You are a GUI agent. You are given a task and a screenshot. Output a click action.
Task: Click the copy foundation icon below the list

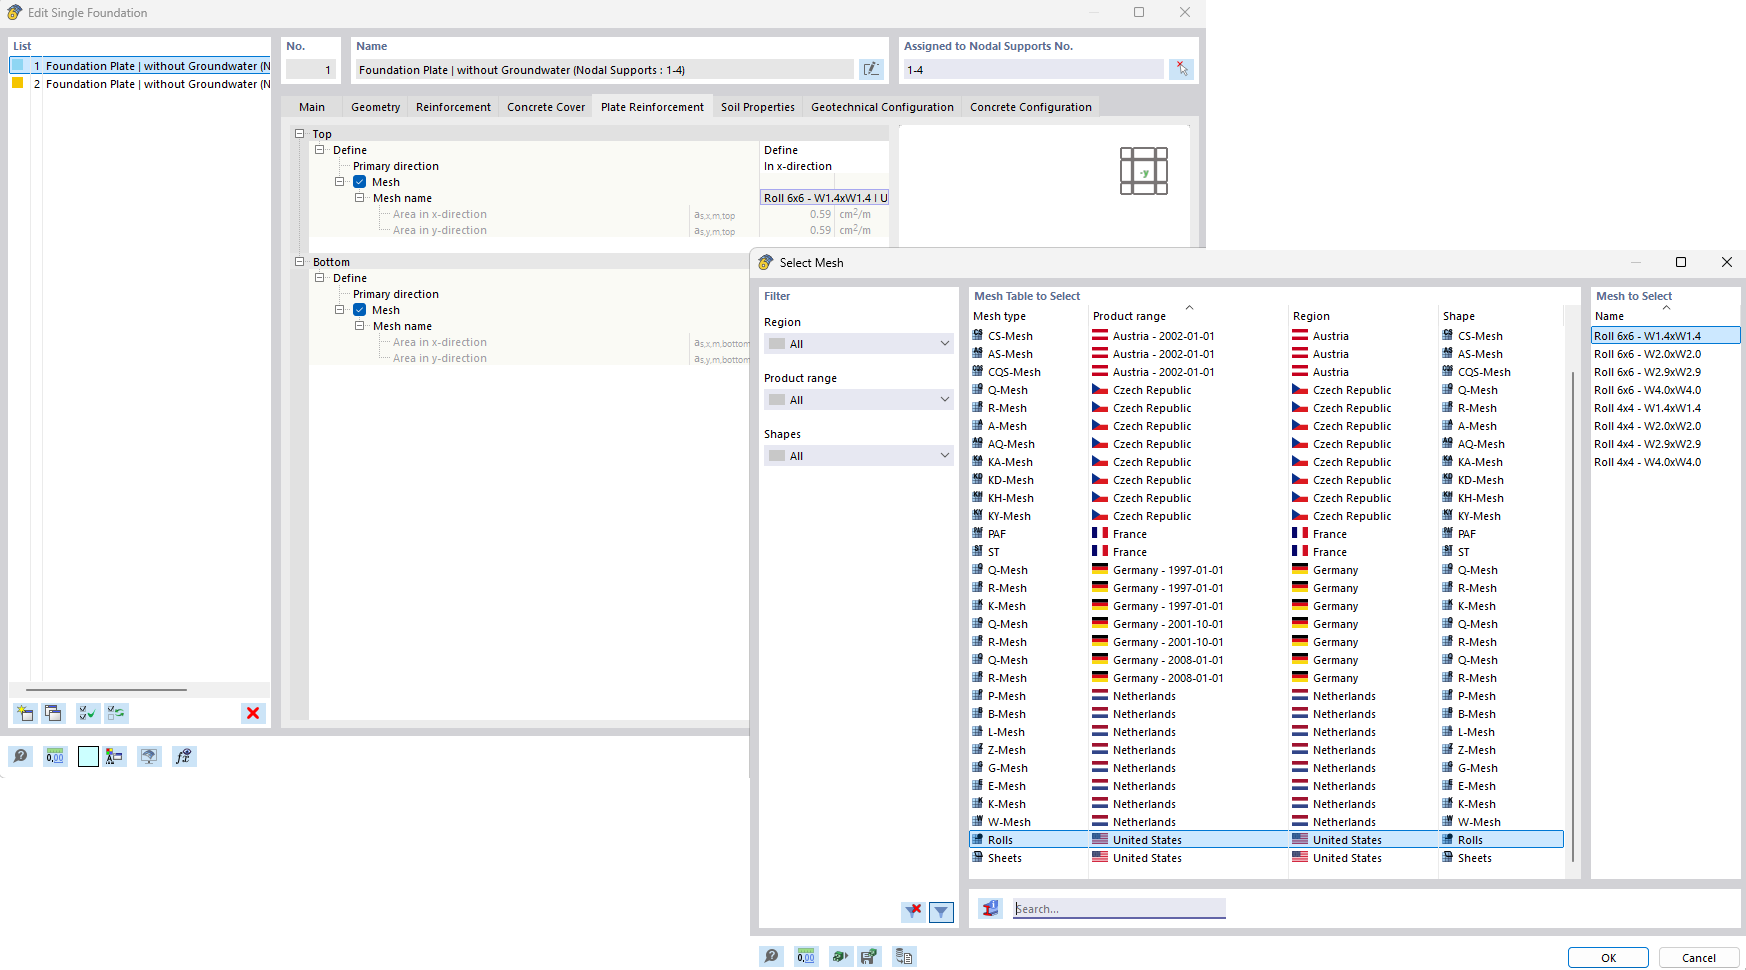coord(54,713)
